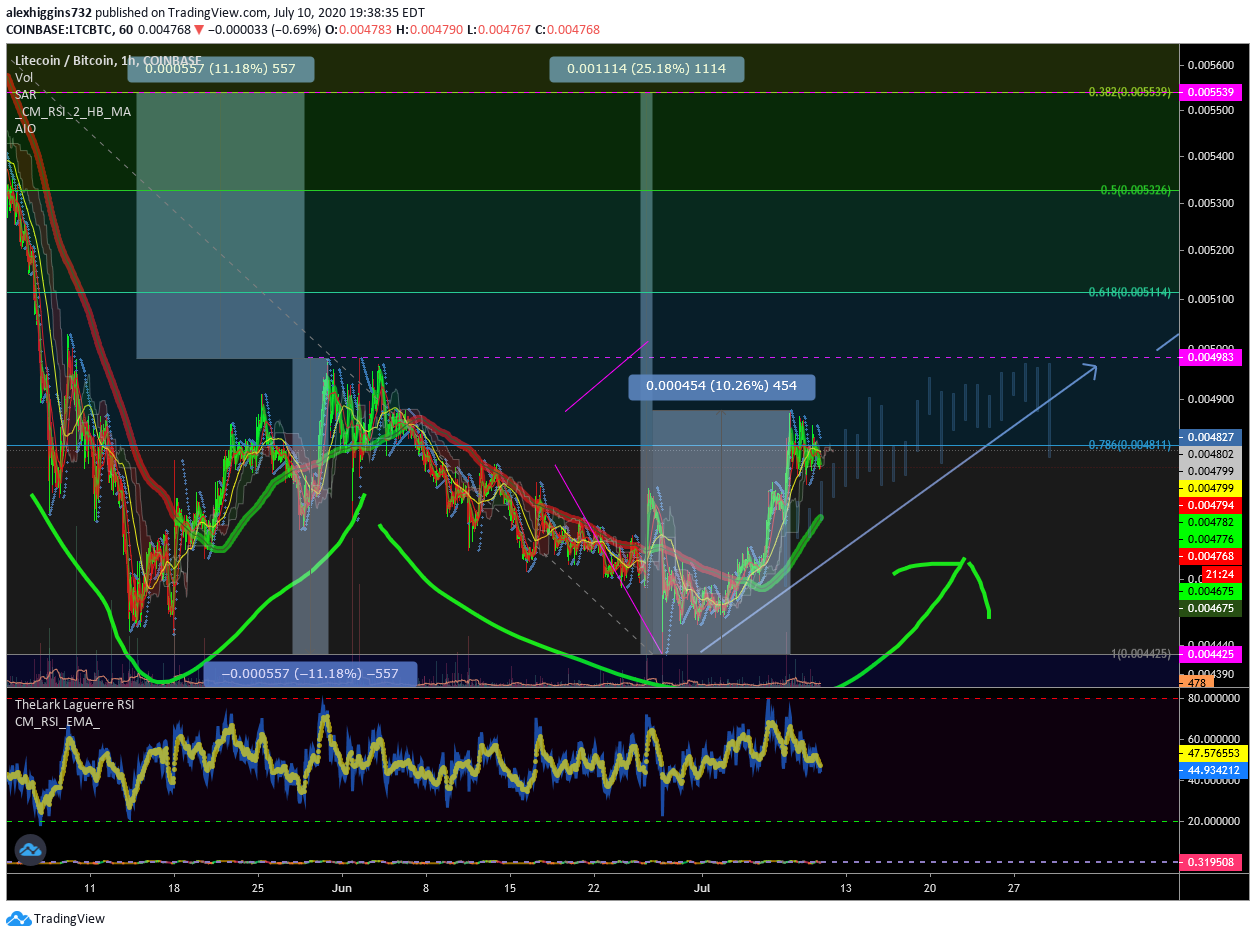The height and width of the screenshot is (937, 1256).
Task: Click the −0.000557 (−11.18%) −557 measurement label
Action: (309, 674)
